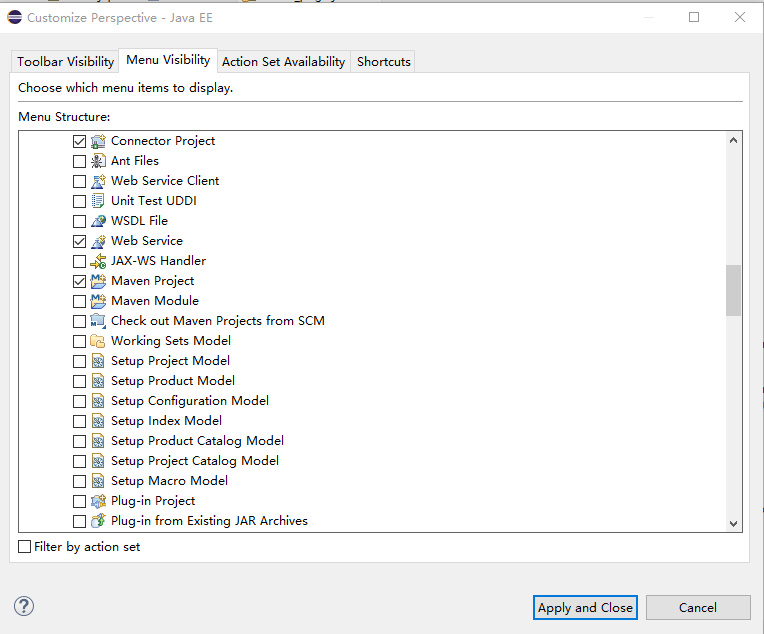Enable Filter by action set
The width and height of the screenshot is (764, 634).
pos(24,547)
